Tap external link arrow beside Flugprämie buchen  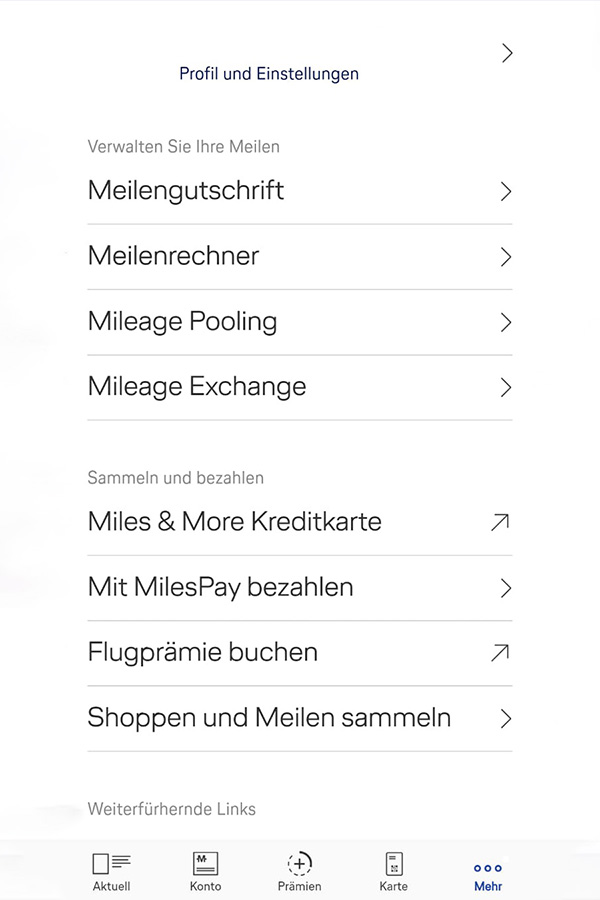click(x=500, y=652)
